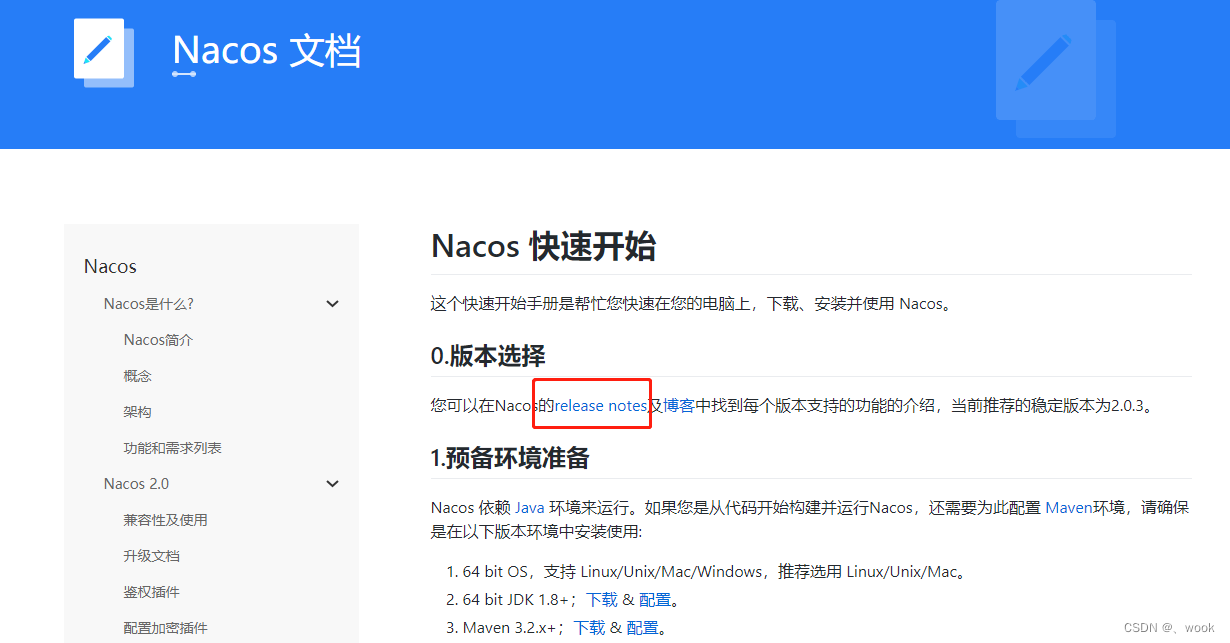Screen dimensions: 1230x643
Task: Click "下载" link in the JDK line
Action: click(x=602, y=600)
